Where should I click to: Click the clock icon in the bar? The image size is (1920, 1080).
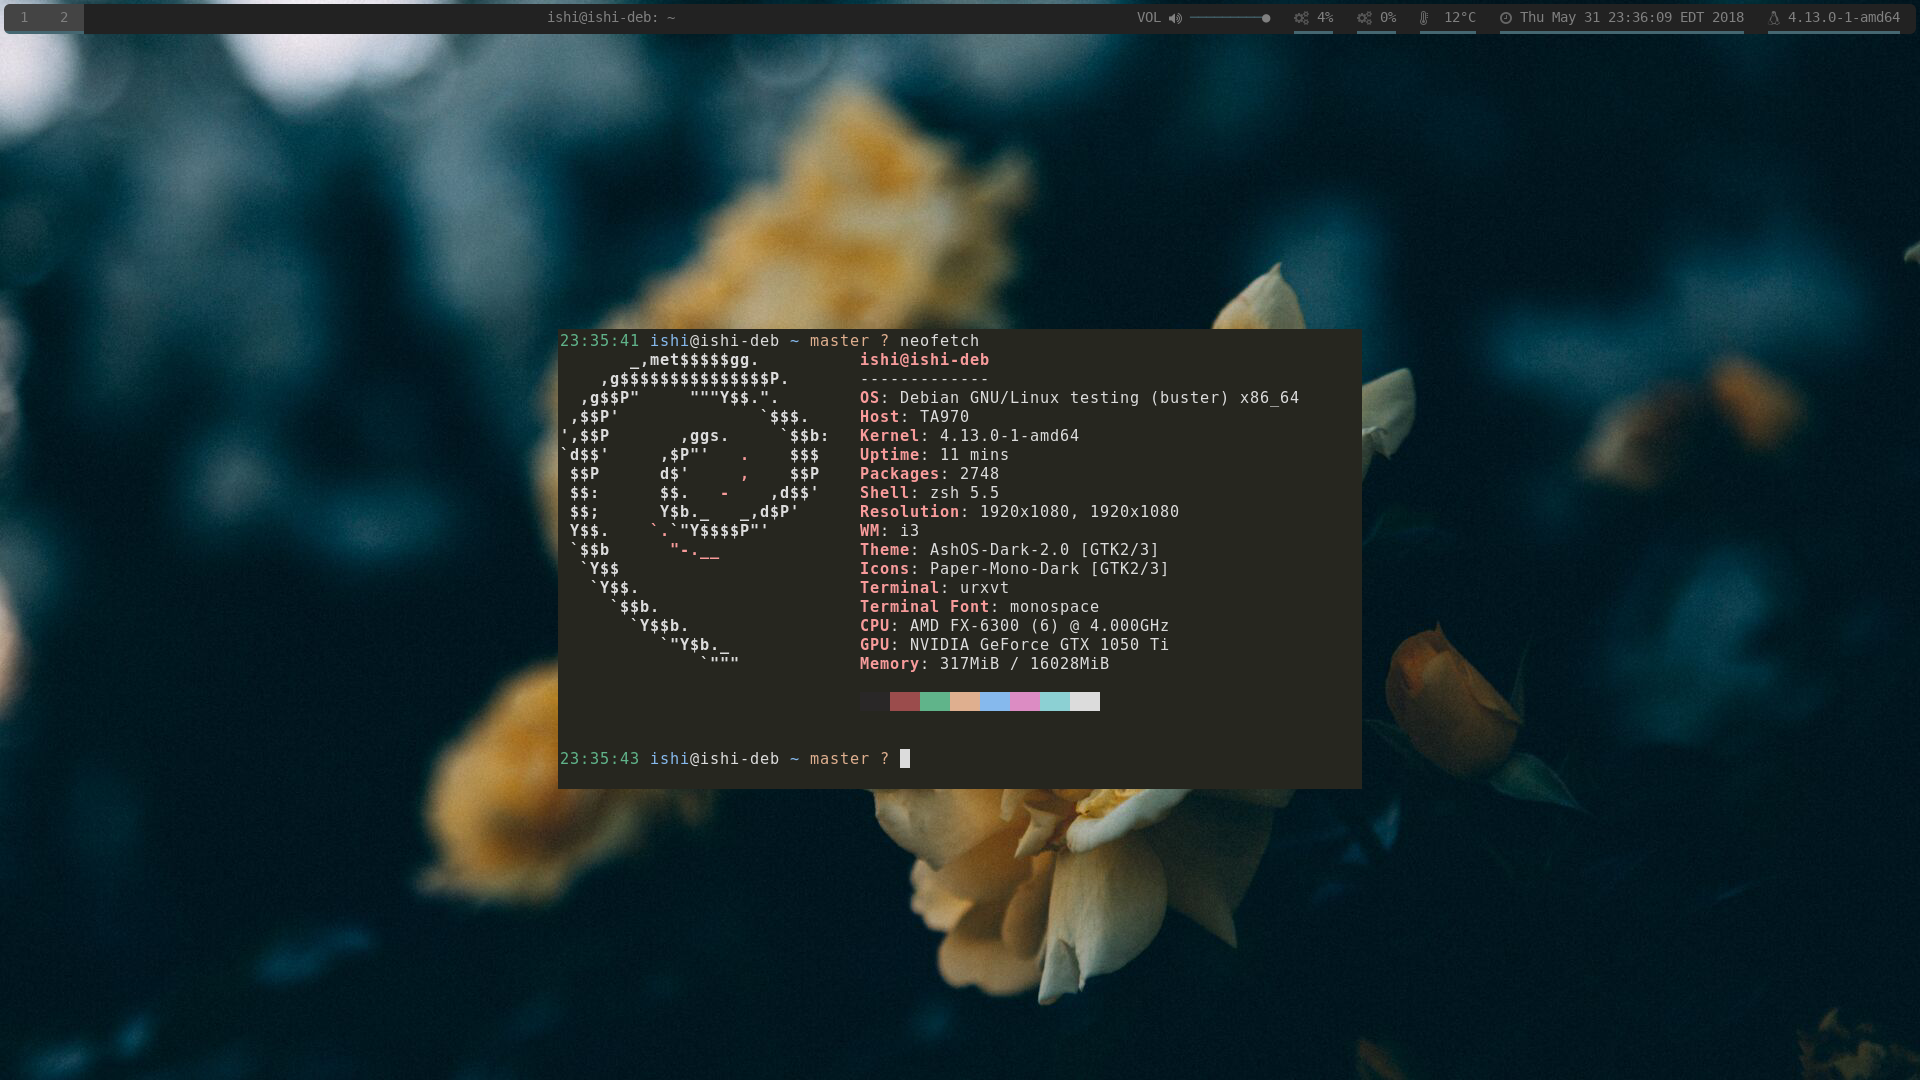[x=1506, y=18]
